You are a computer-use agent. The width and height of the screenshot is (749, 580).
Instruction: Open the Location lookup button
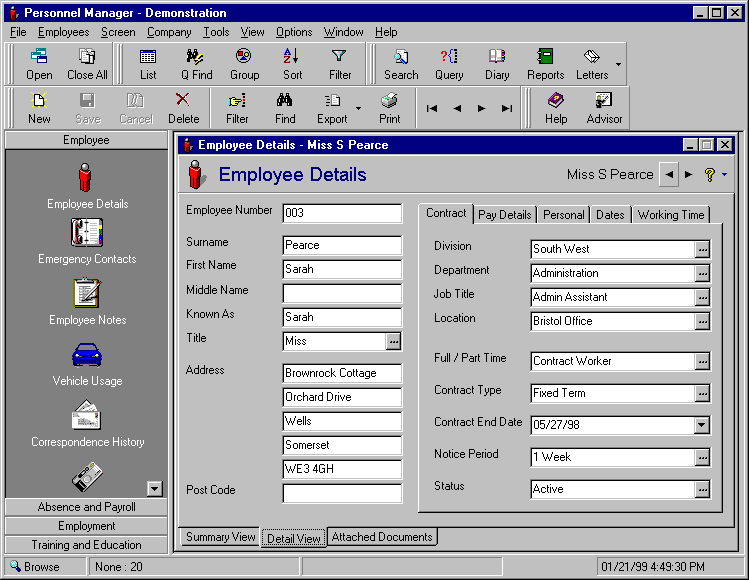click(702, 321)
